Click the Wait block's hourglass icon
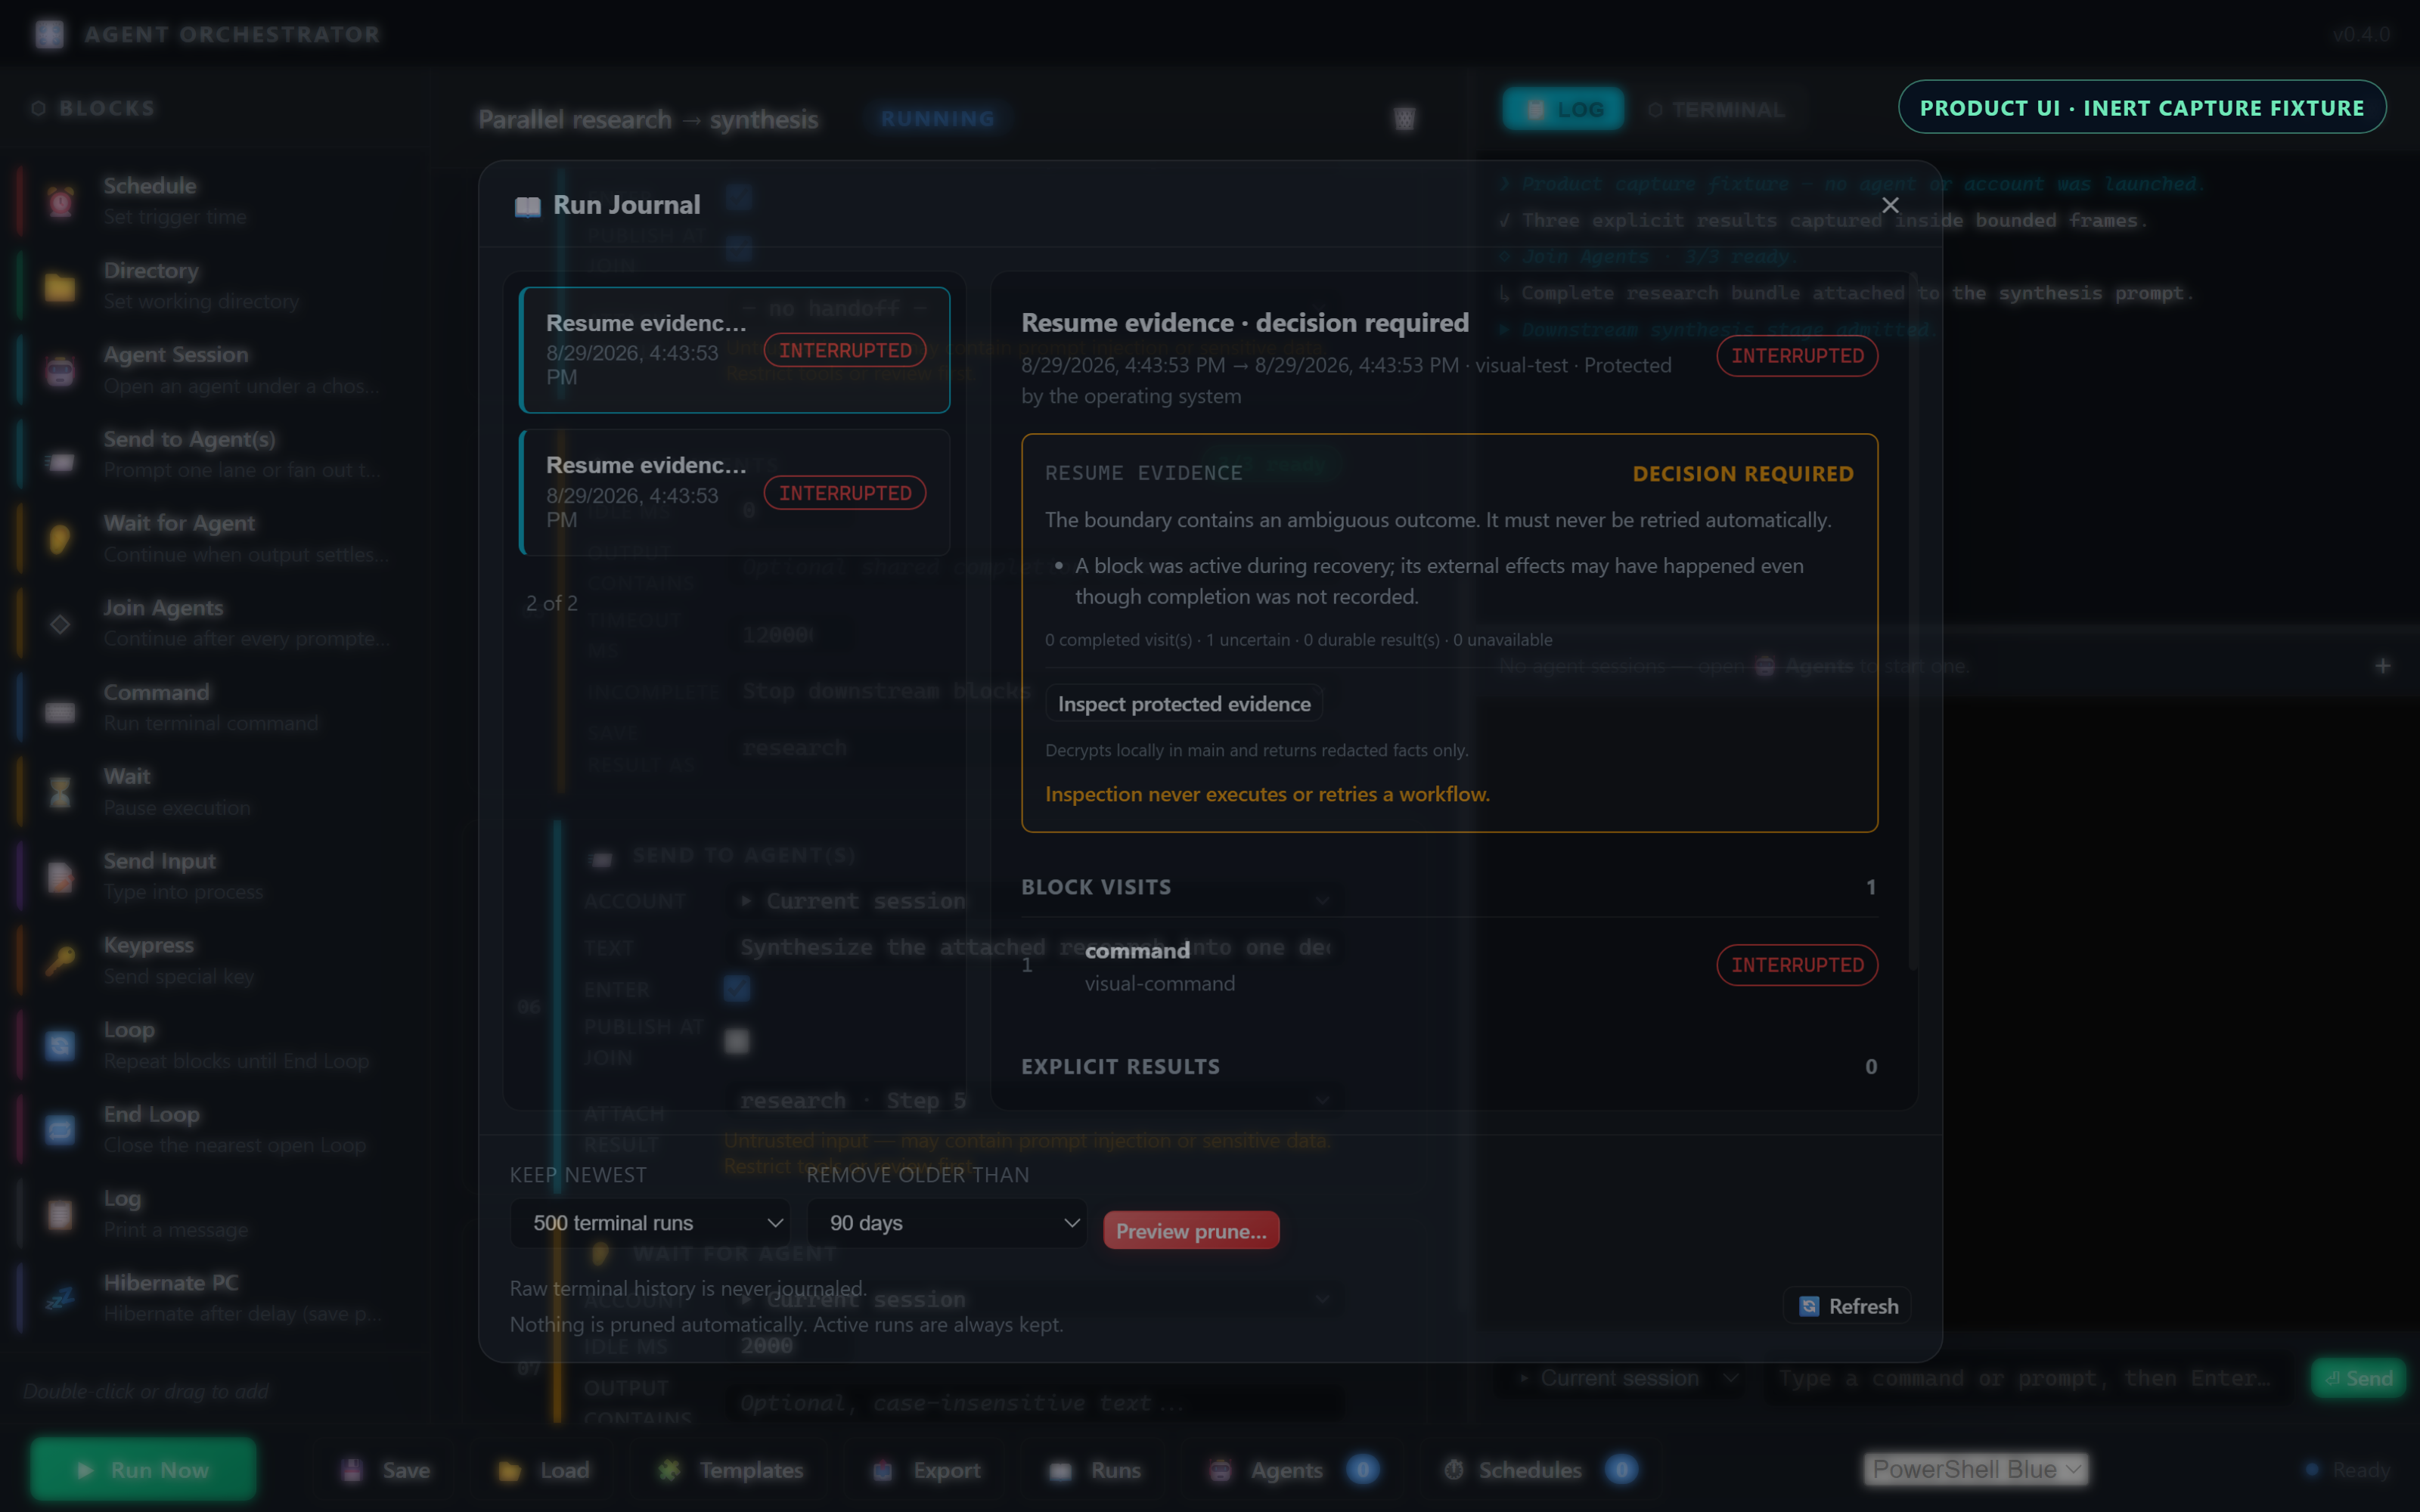This screenshot has width=2420, height=1512. tap(60, 792)
